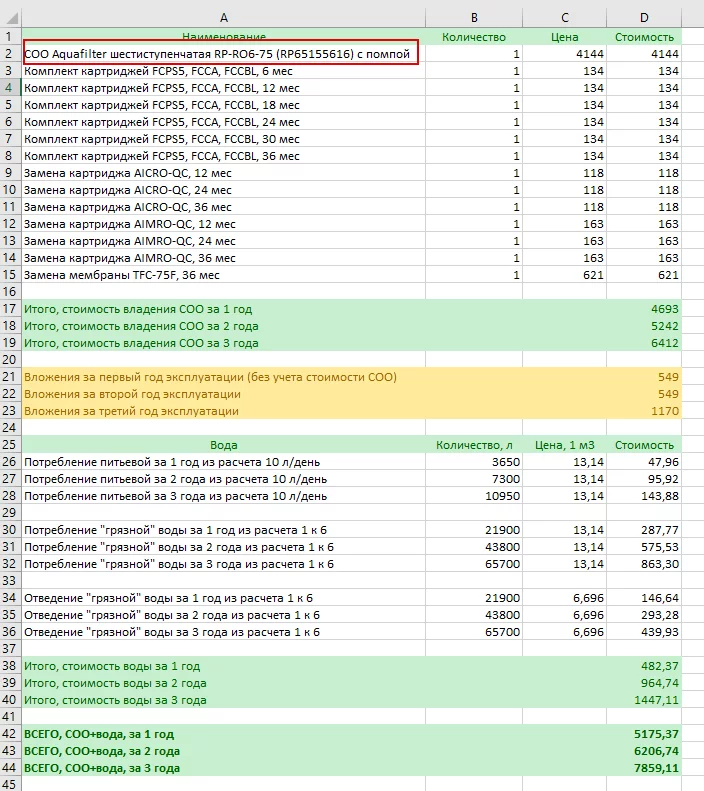Select 'Комплект картриджей FCPS5, FCCA, FCCBL, 36 мес'
The width and height of the screenshot is (704, 791).
223,156
